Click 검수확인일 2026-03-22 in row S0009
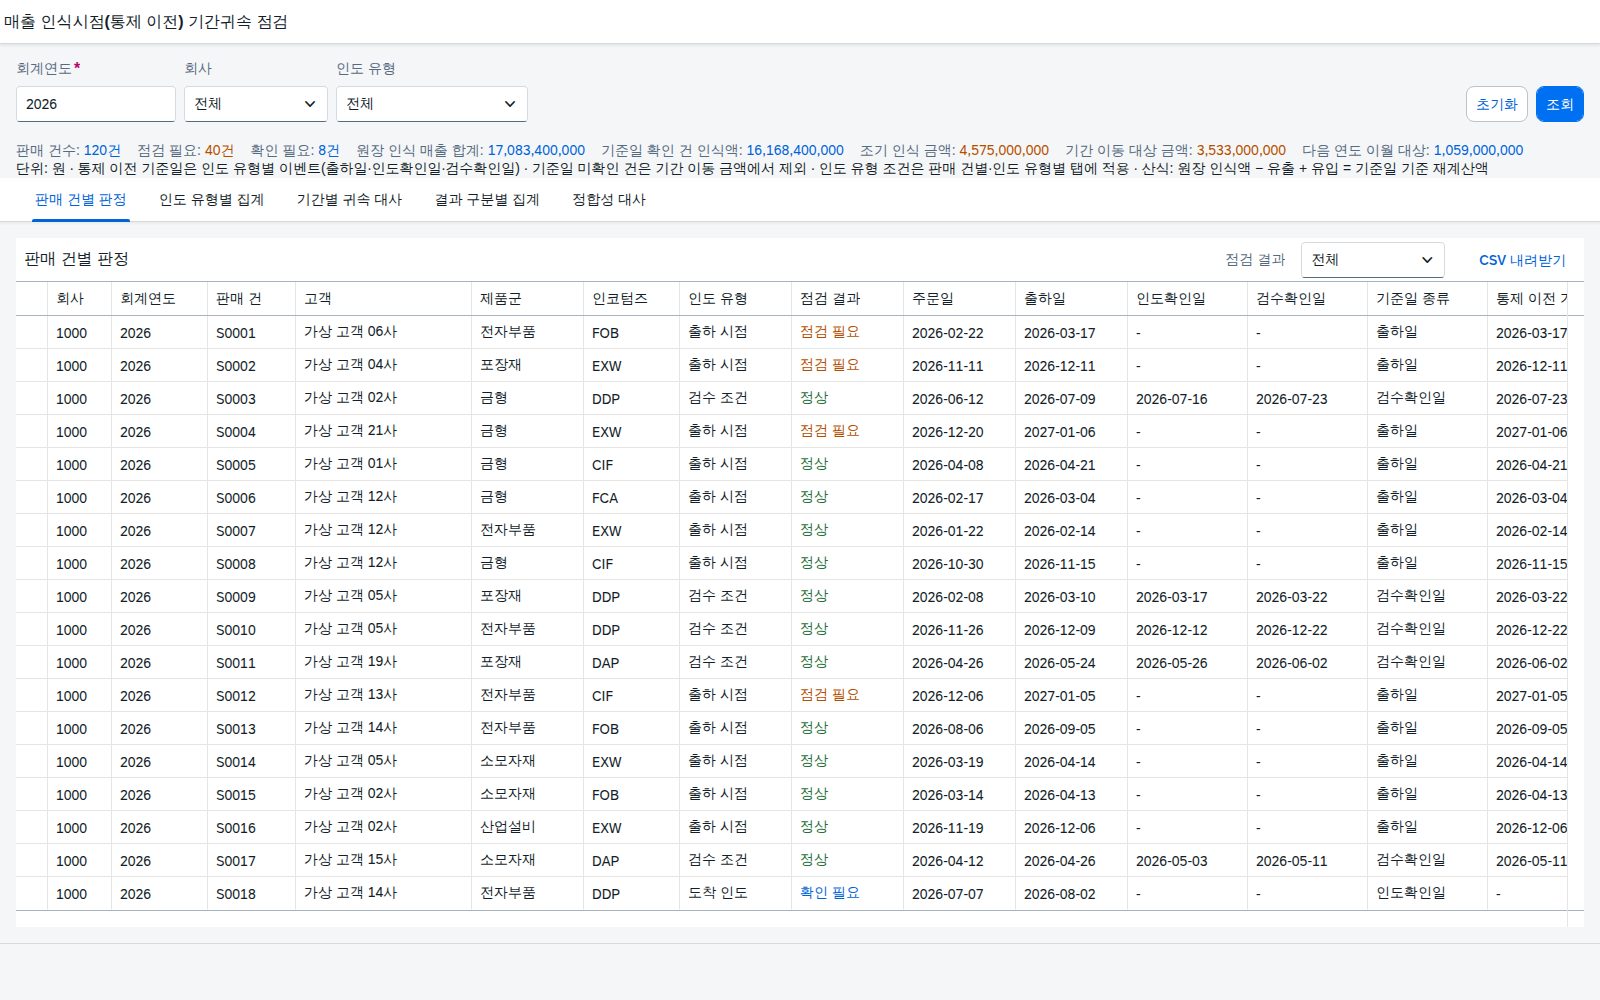Screen dimensions: 1600x1000 tap(1291, 597)
